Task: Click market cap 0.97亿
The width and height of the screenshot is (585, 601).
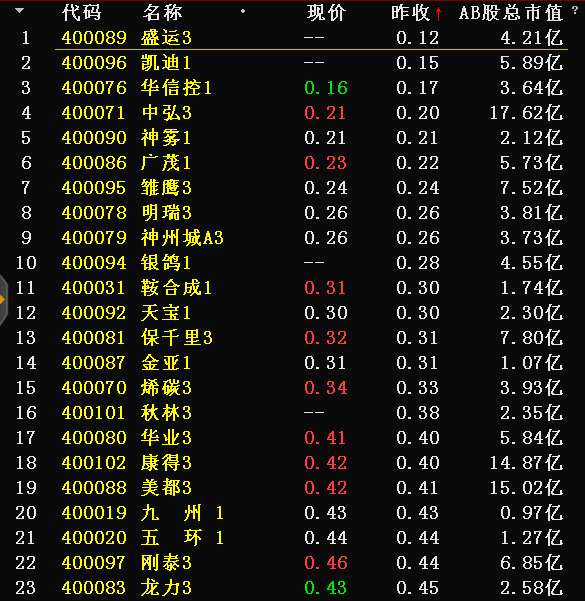Action: coord(531,513)
